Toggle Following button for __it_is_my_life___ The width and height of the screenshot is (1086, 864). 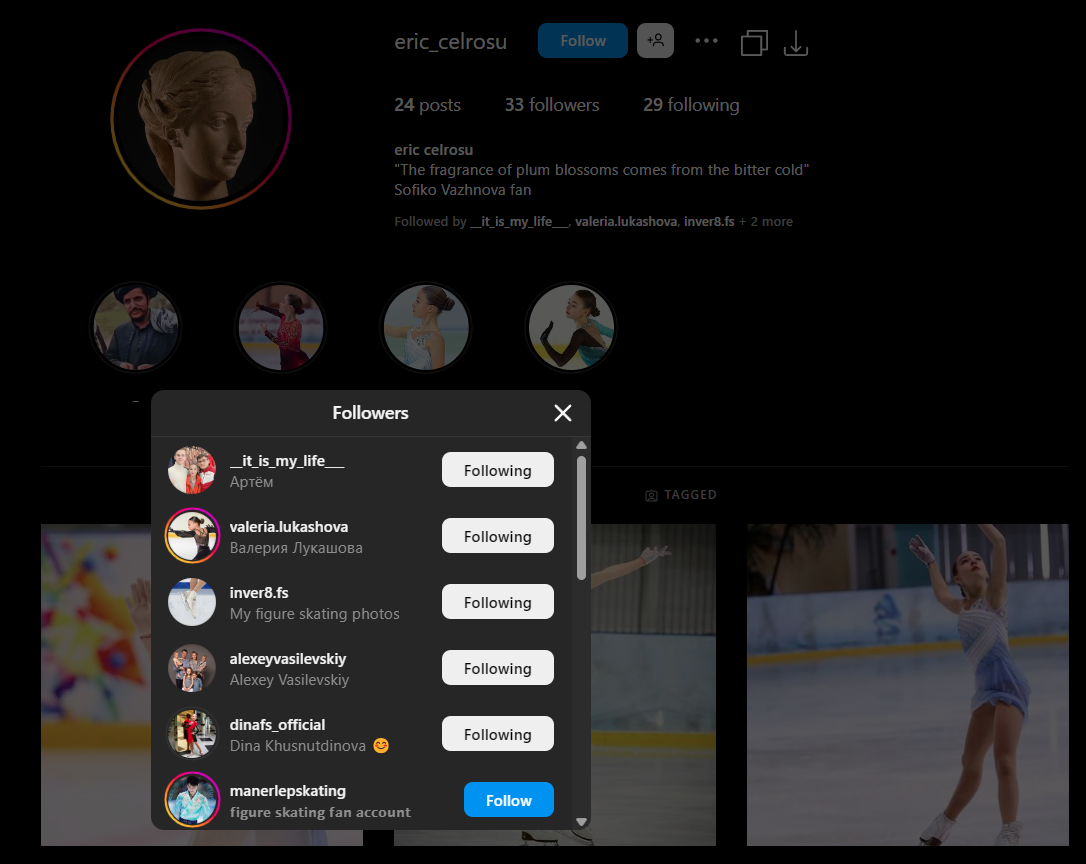[497, 470]
